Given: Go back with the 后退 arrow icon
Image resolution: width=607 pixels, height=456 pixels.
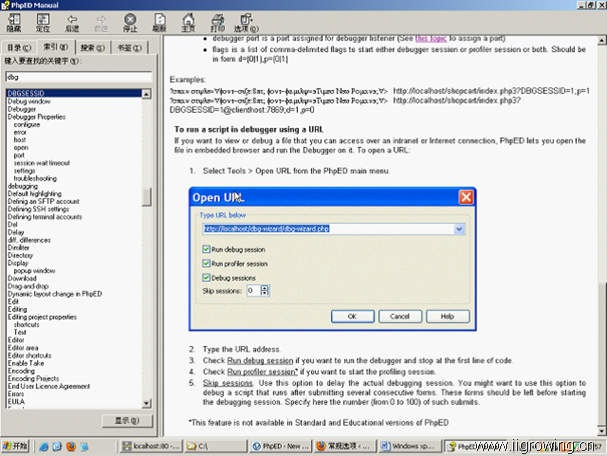Looking at the screenshot, I should (72, 22).
